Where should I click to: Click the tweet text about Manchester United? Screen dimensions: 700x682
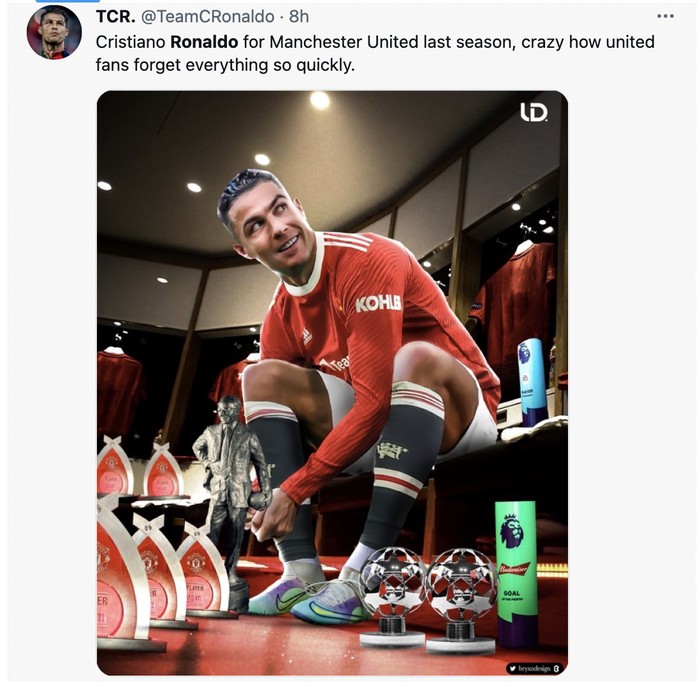pos(375,54)
